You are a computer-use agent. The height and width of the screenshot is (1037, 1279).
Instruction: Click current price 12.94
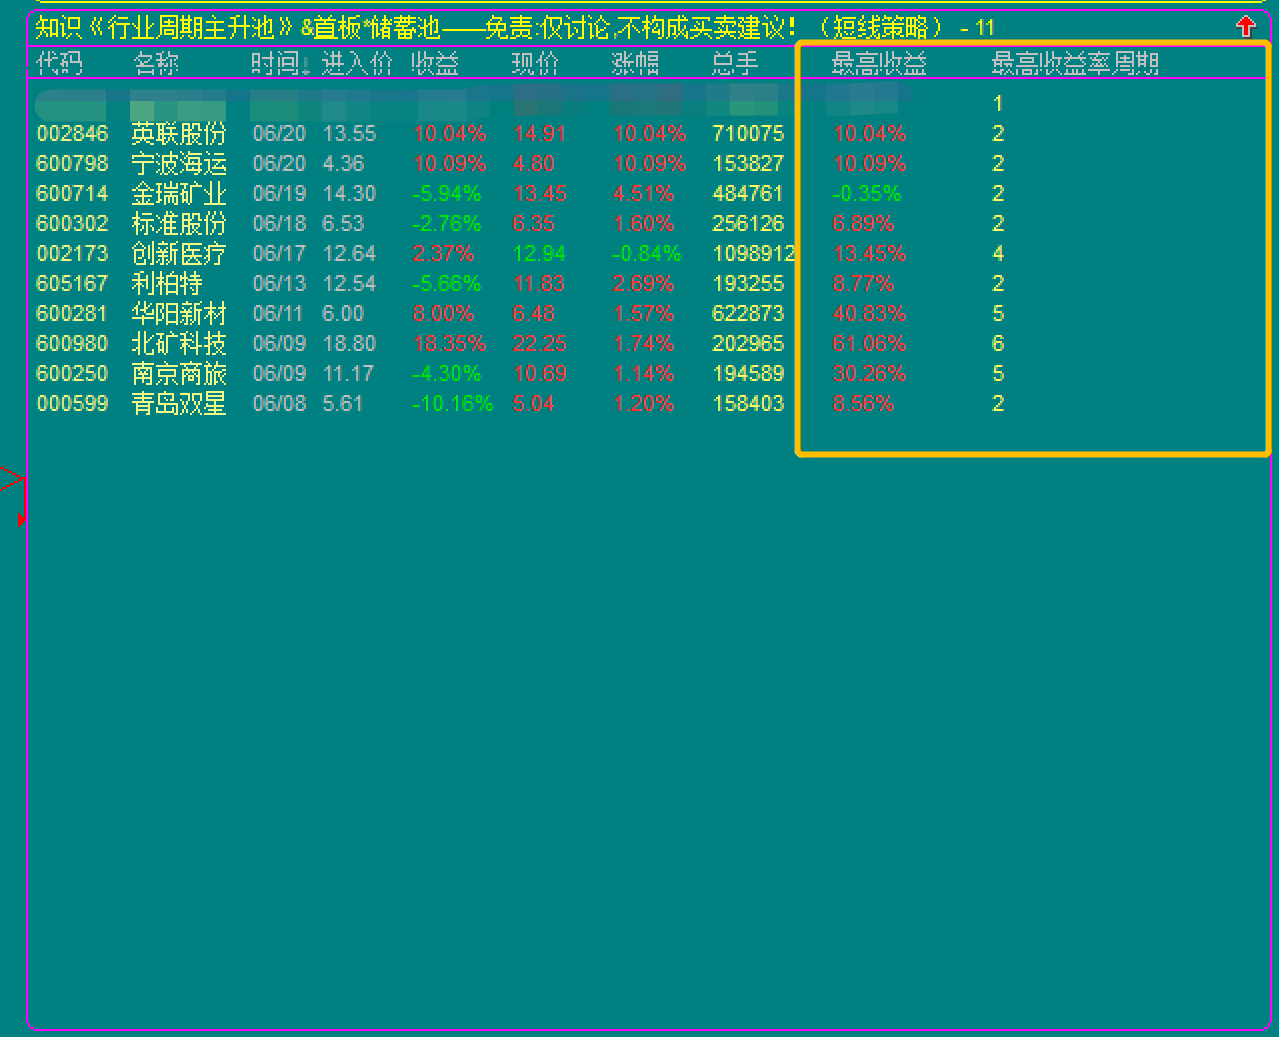pos(539,254)
